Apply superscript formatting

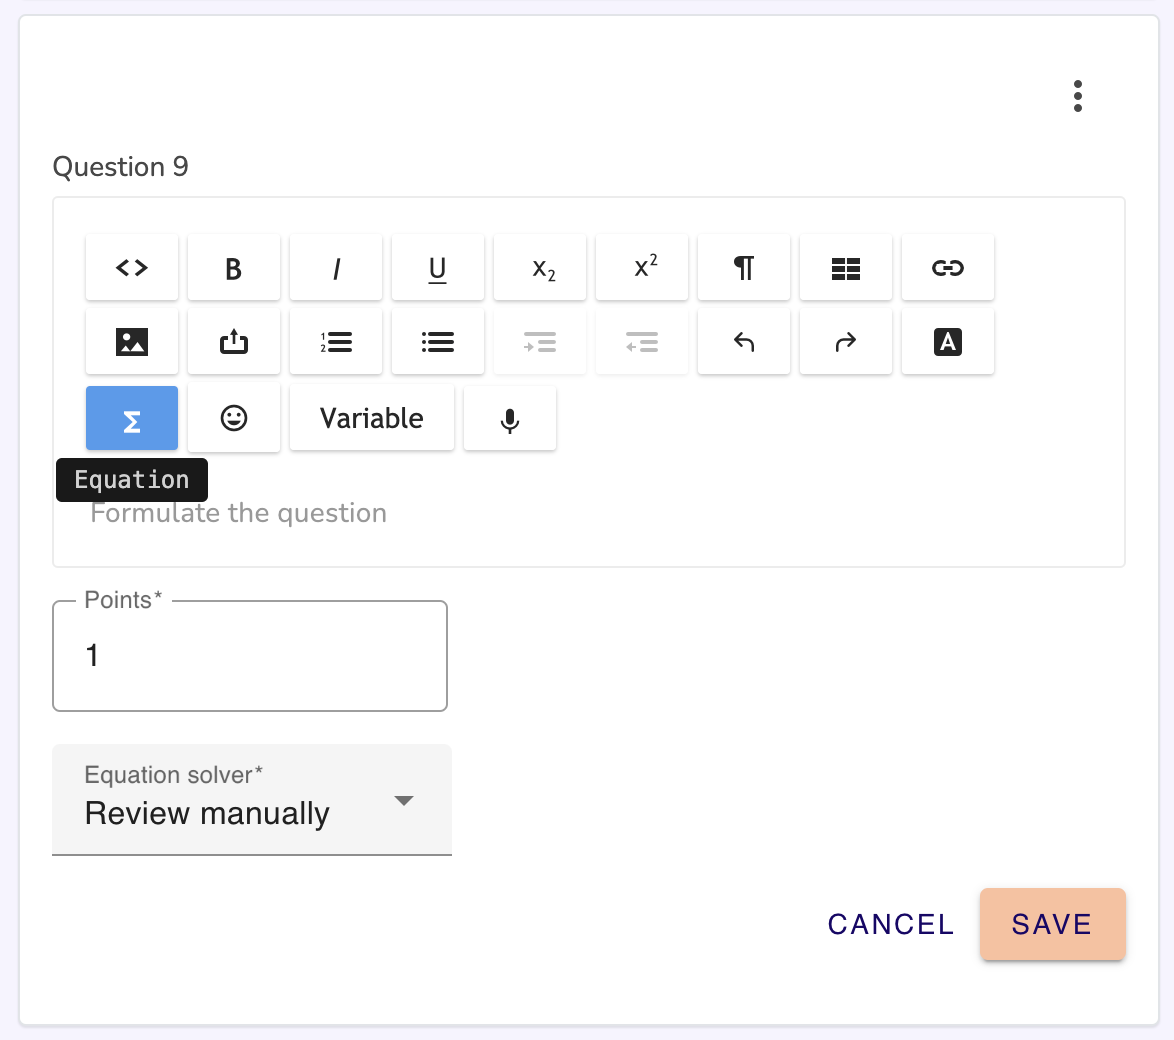click(642, 267)
